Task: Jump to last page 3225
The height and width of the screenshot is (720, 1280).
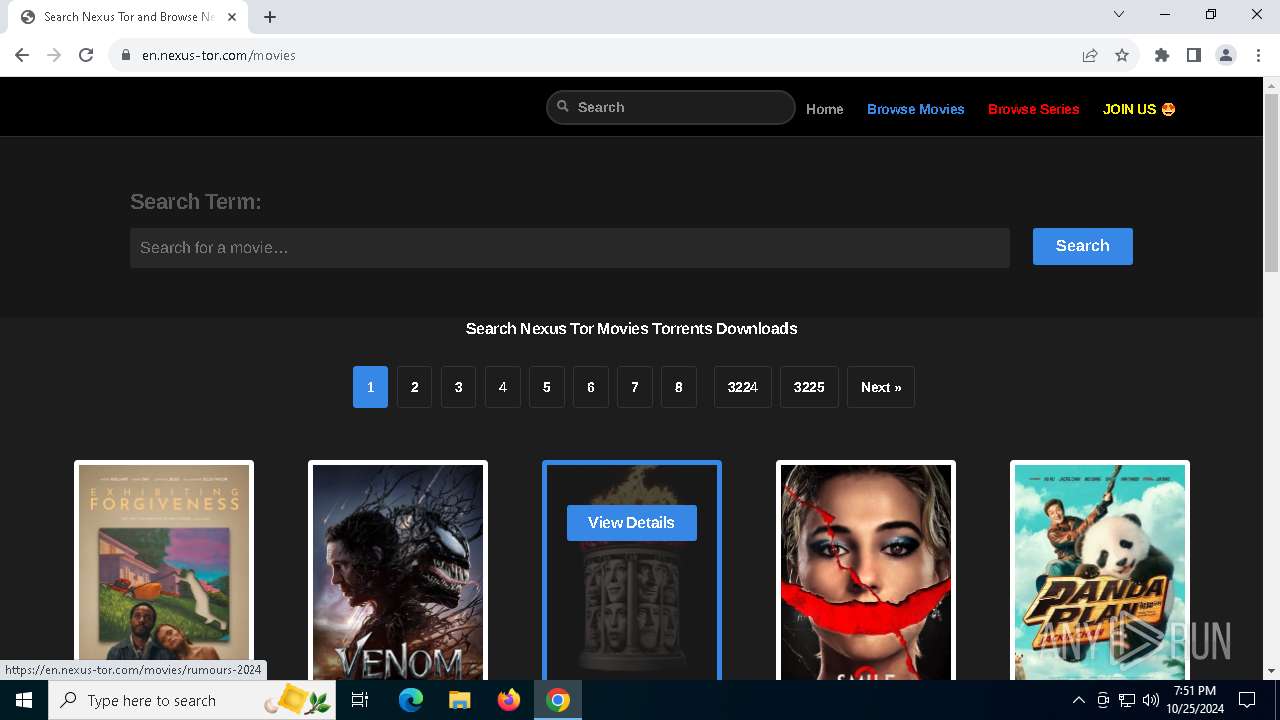Action: pyautogui.click(x=809, y=387)
